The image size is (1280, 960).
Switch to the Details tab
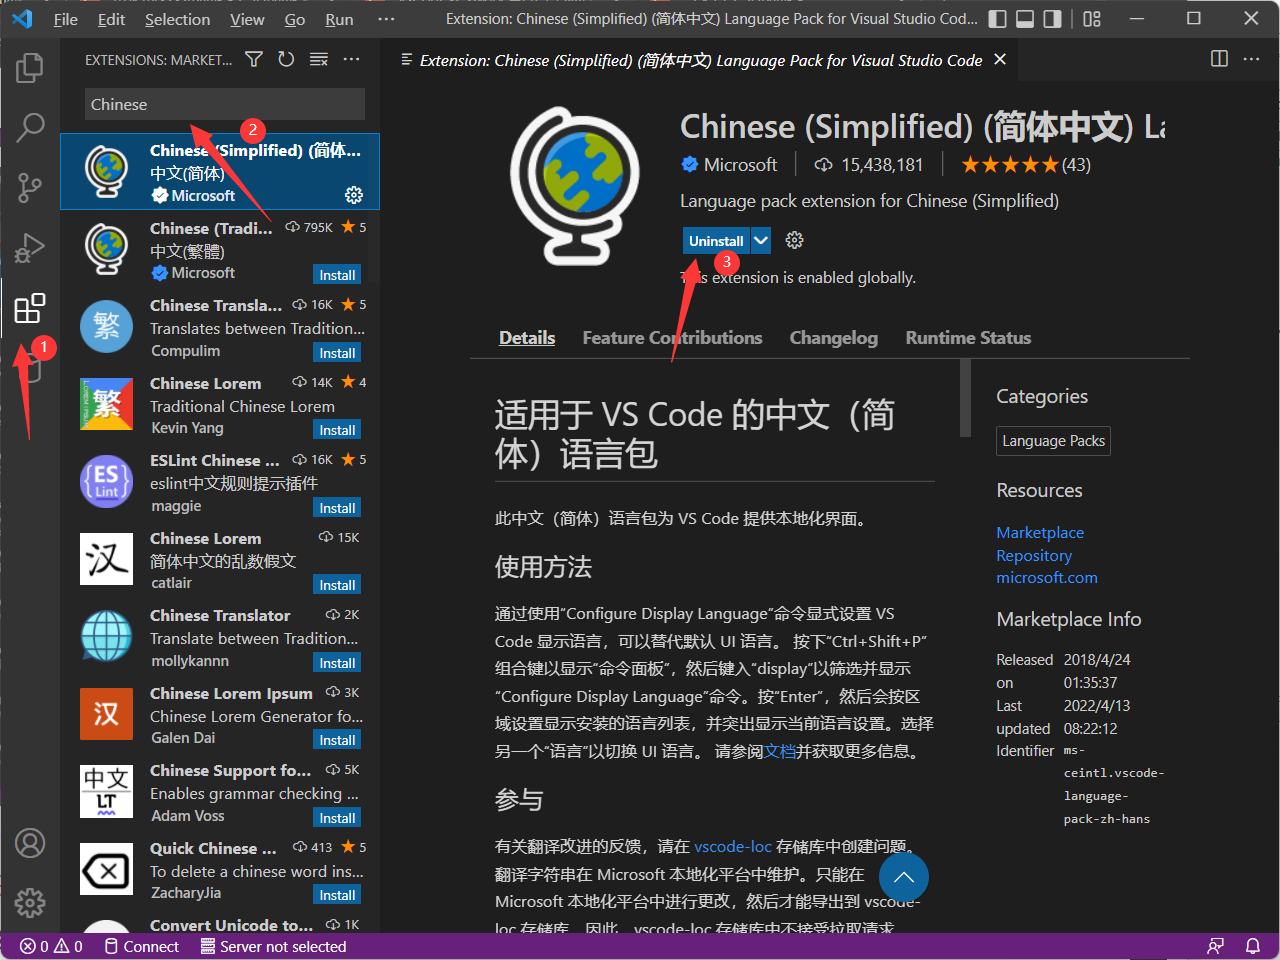coord(527,338)
